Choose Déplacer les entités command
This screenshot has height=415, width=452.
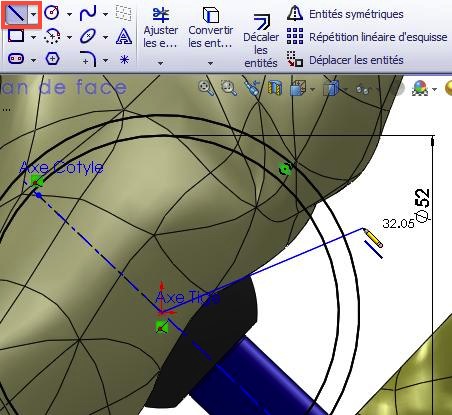[345, 60]
